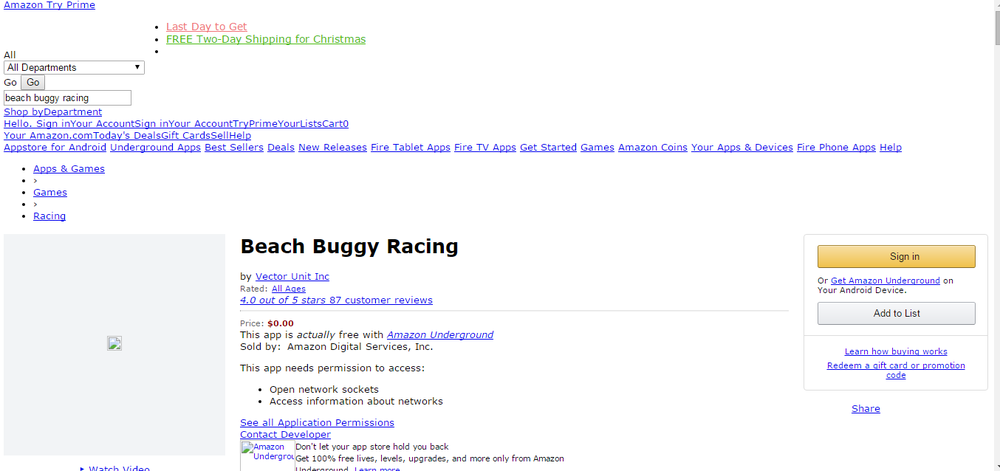Image resolution: width=1000 pixels, height=471 pixels.
Task: Click Access information about networks text
Action: click(356, 402)
